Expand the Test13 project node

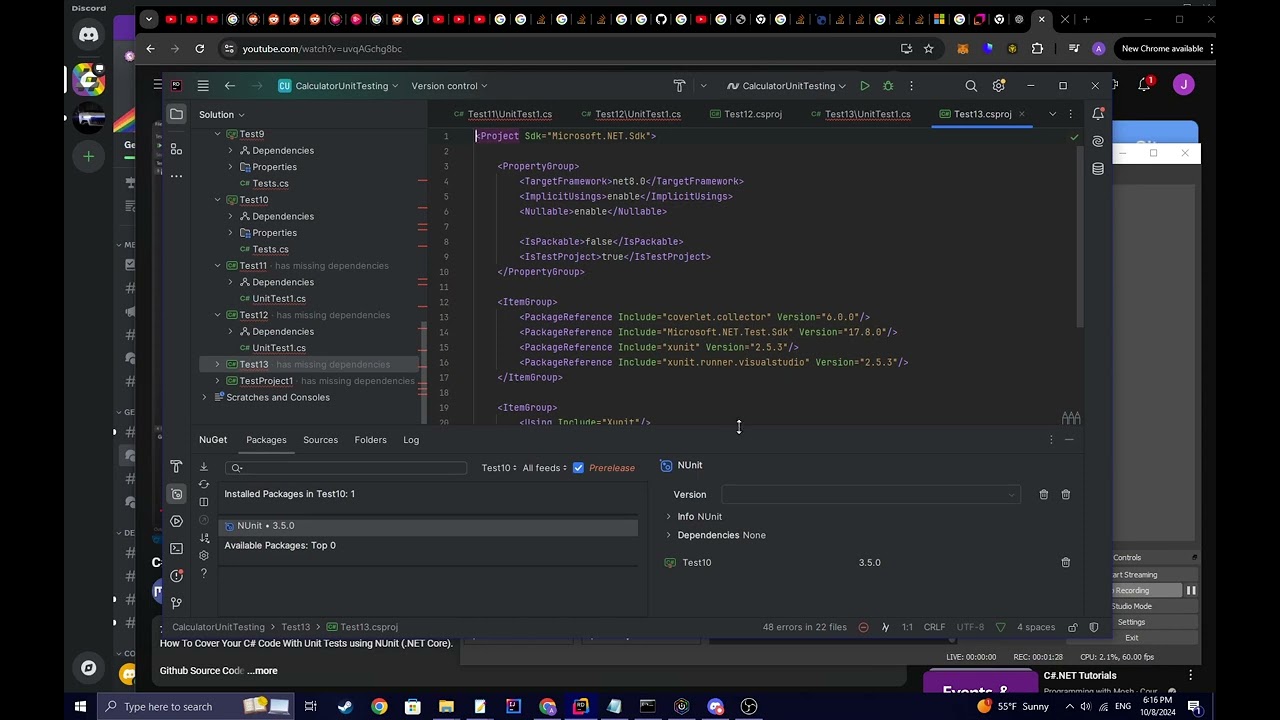(x=217, y=365)
